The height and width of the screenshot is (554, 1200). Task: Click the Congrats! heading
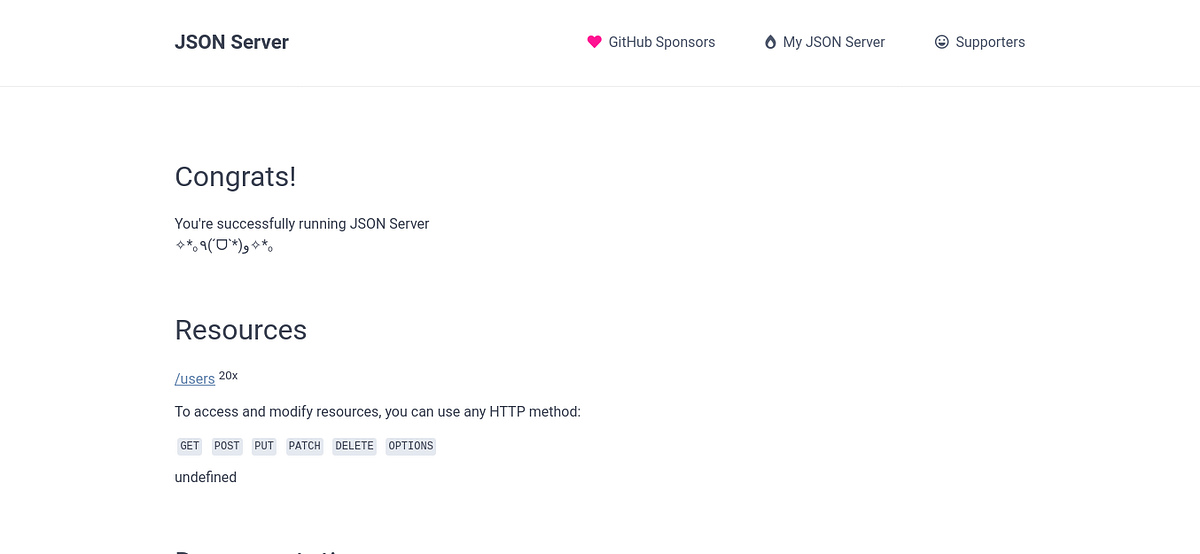point(235,177)
